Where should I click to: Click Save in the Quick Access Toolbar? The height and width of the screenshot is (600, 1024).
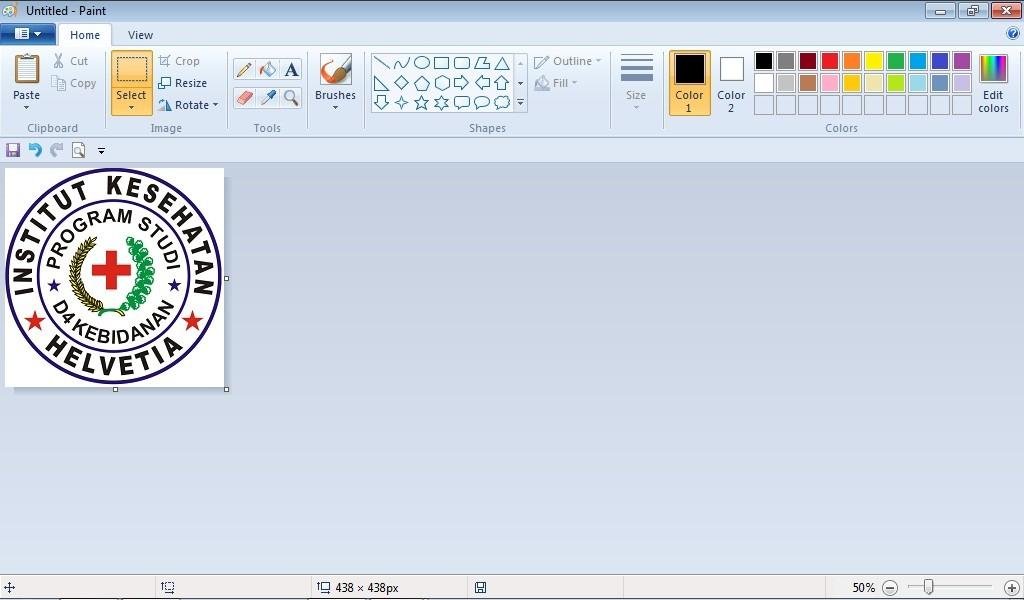(13, 151)
